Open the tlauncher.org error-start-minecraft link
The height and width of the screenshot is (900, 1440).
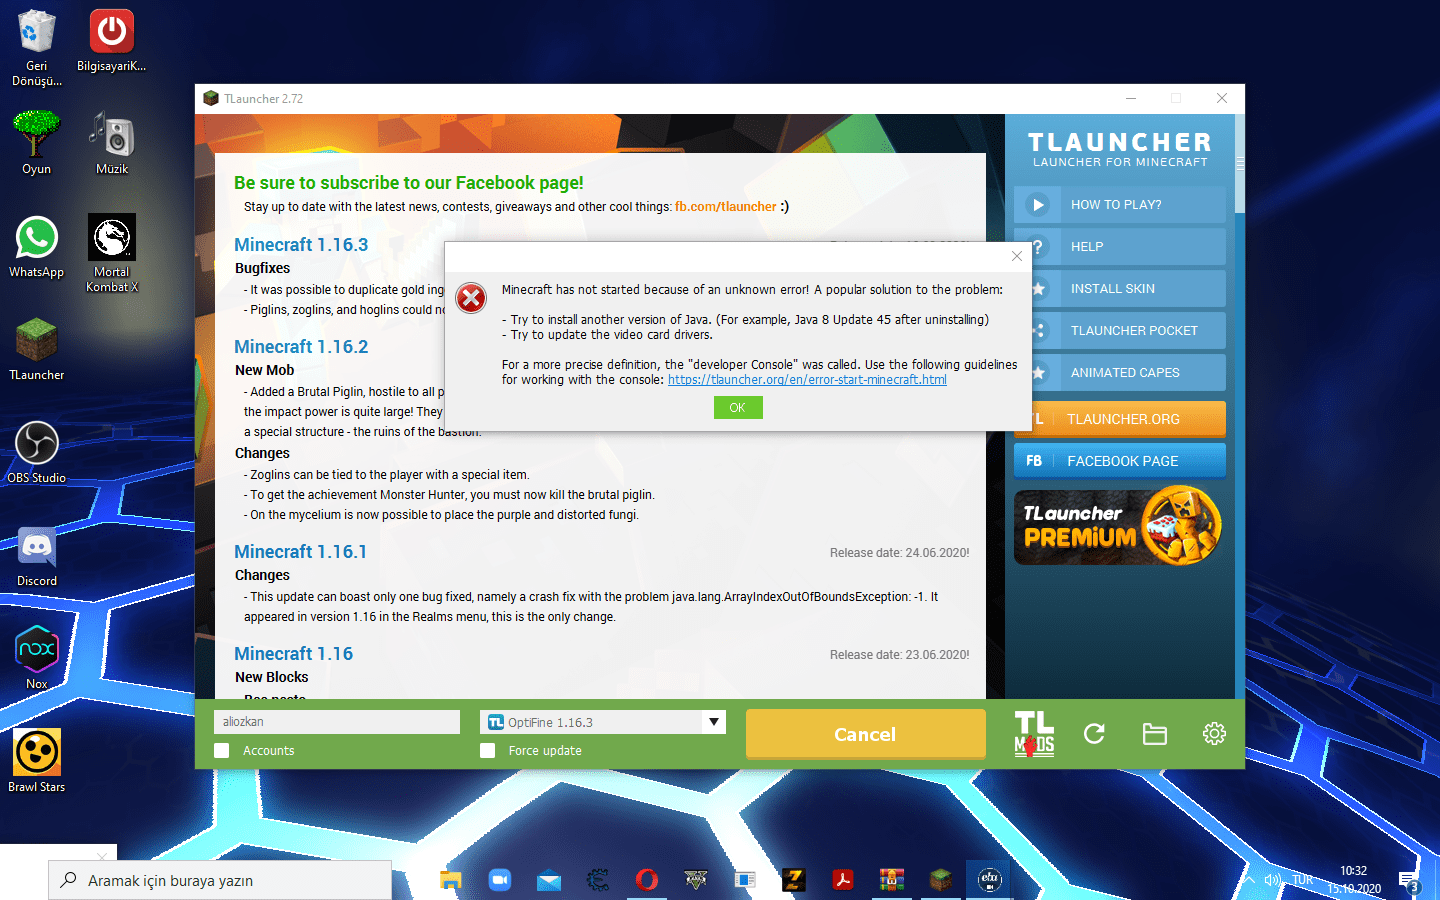[x=807, y=380]
